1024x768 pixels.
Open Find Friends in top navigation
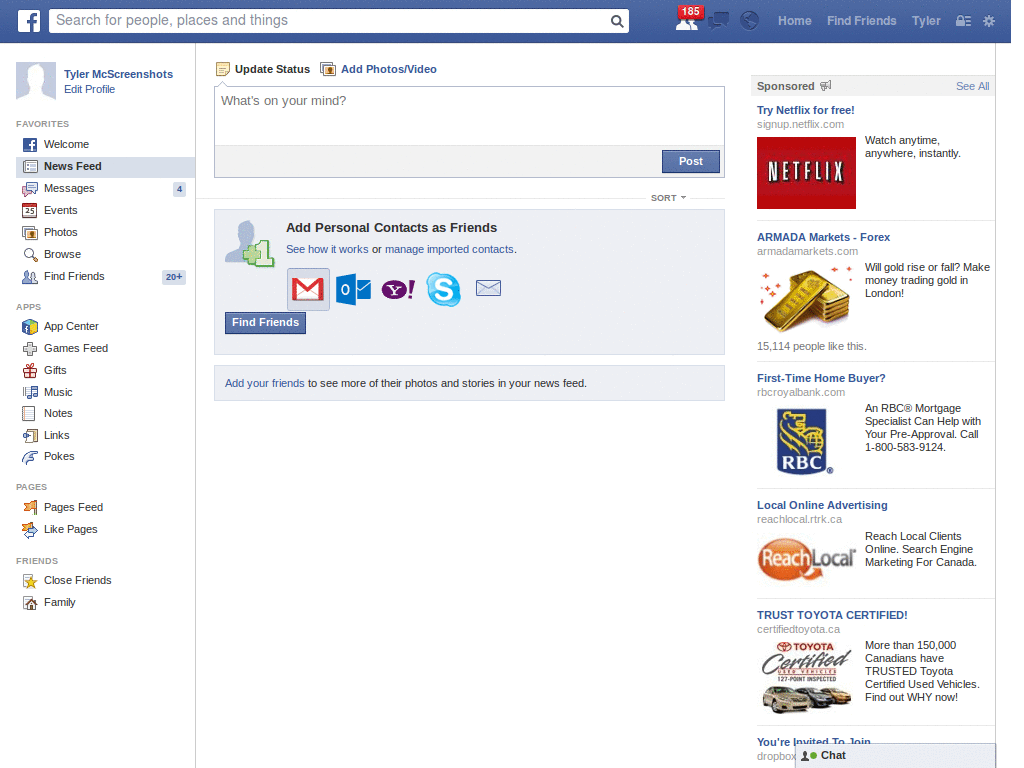point(861,21)
